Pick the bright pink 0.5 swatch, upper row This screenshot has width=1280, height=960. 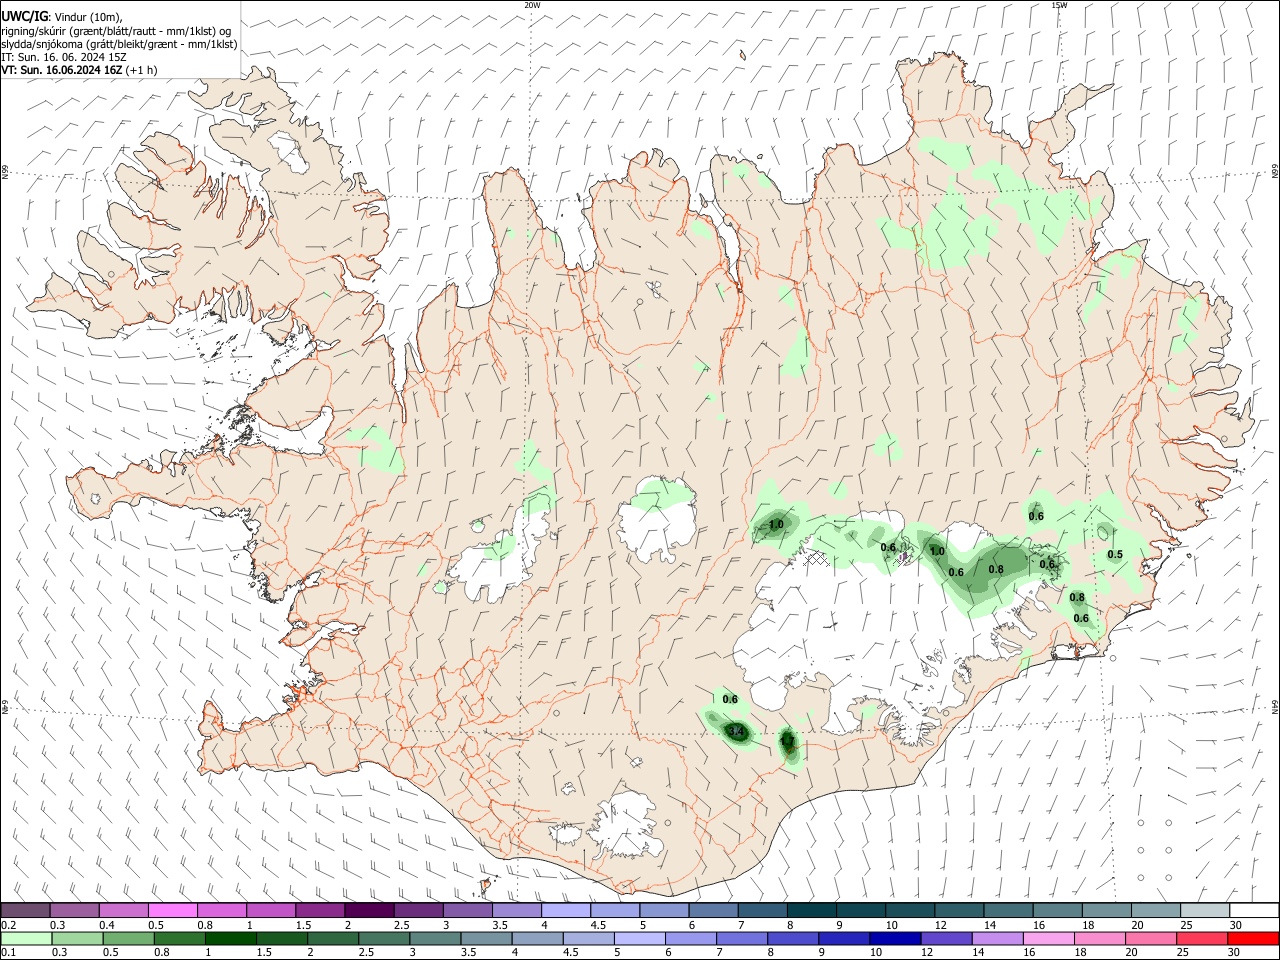tap(172, 911)
